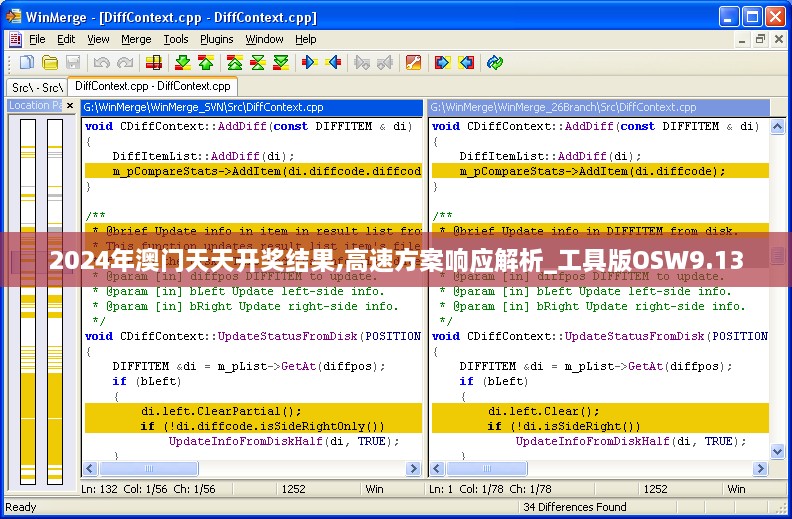The image size is (792, 519).
Task: Click vertical scrollbar up arrow in right pane
Action: [777, 126]
